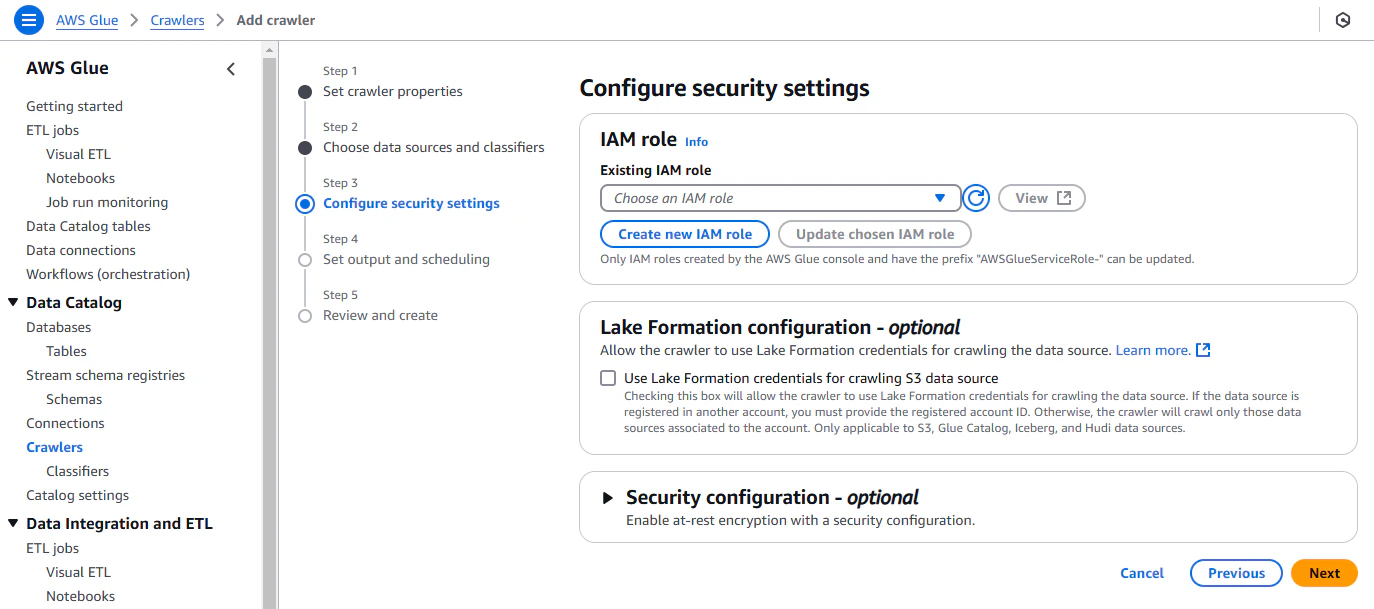Open Data connections
1374x609 pixels.
pos(81,250)
